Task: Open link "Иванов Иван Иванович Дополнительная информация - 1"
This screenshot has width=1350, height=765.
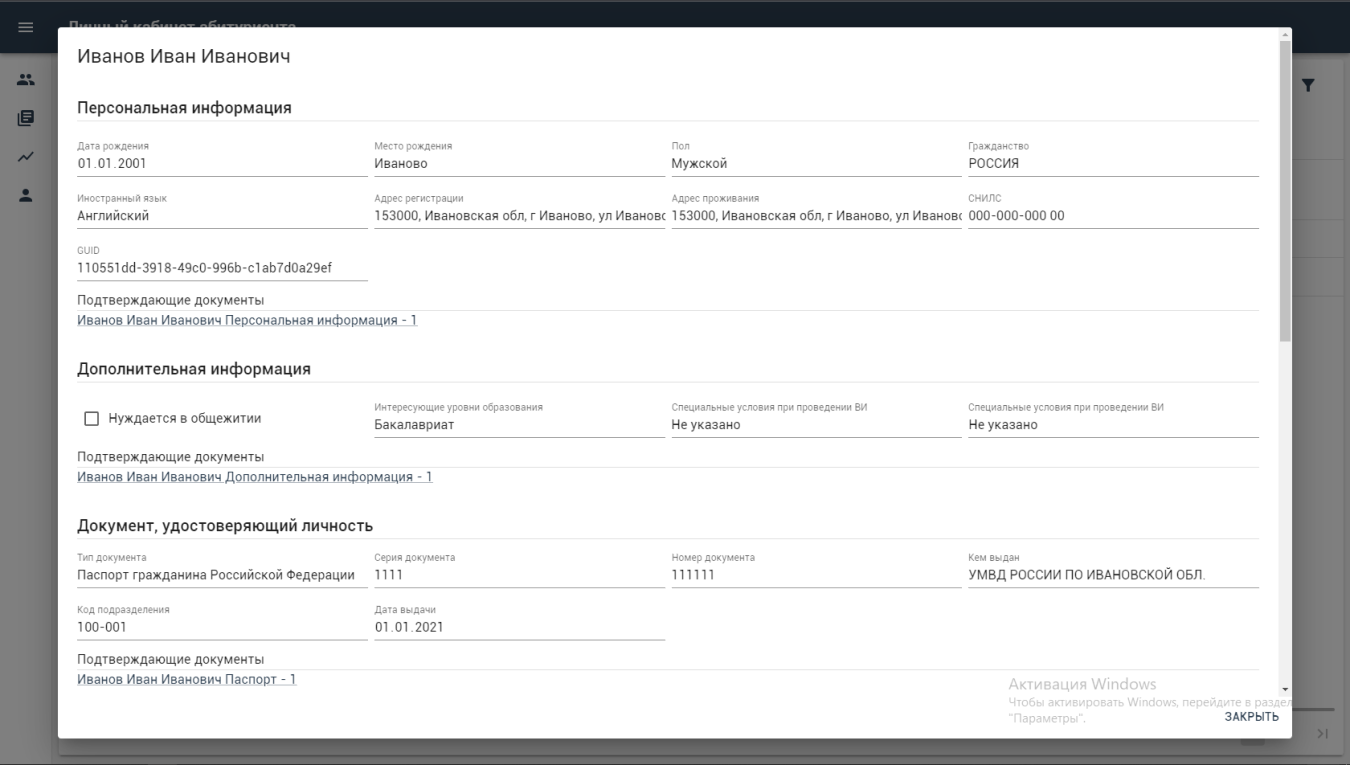Action: pos(255,477)
